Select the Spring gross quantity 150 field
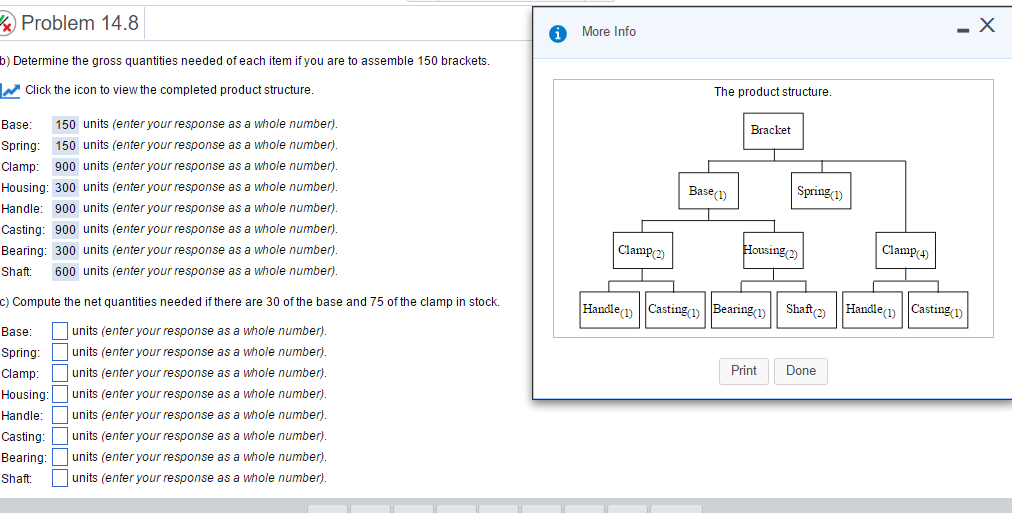This screenshot has width=1012, height=513. tap(65, 145)
